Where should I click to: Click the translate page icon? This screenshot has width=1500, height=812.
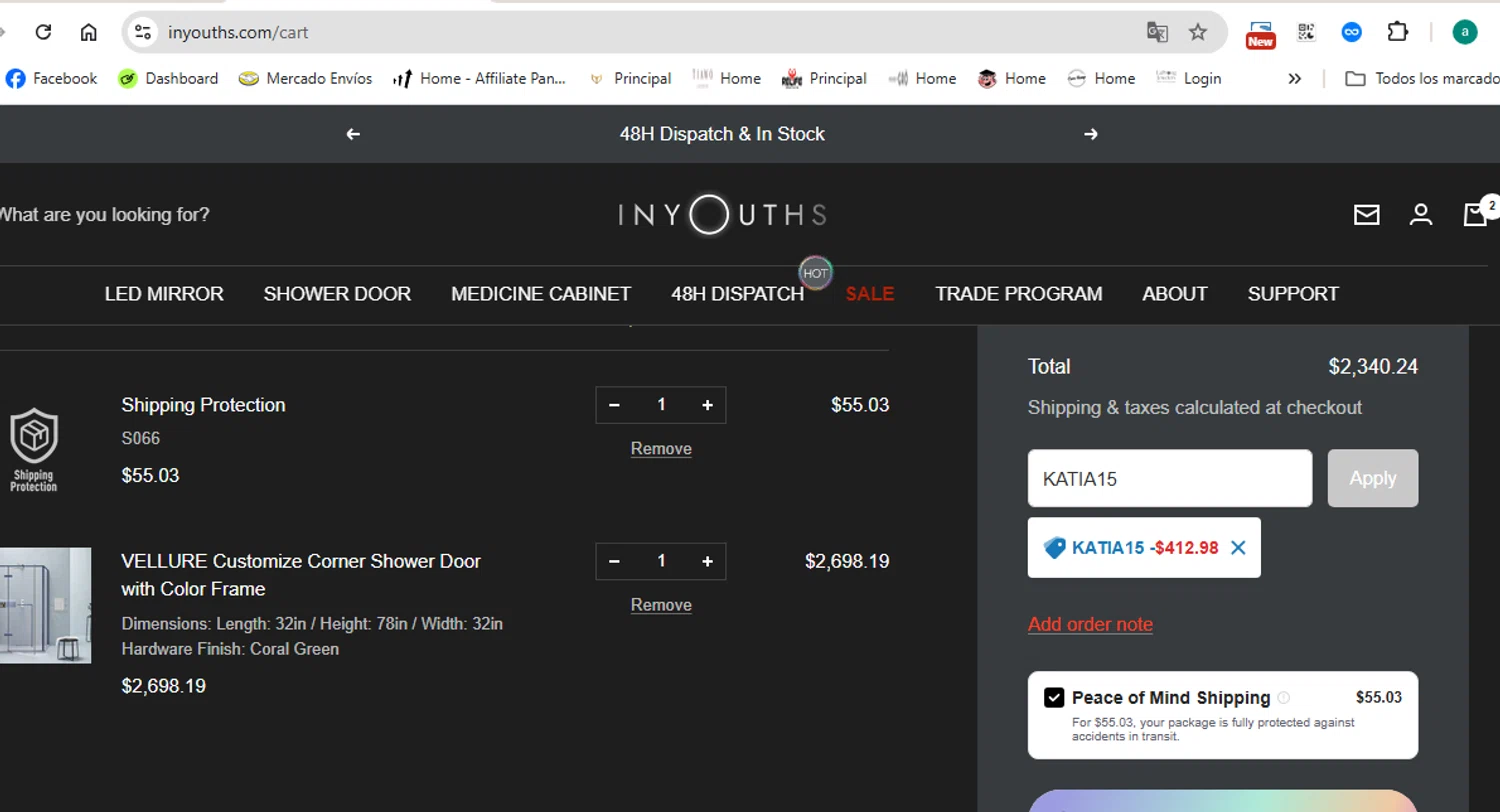click(x=1157, y=32)
